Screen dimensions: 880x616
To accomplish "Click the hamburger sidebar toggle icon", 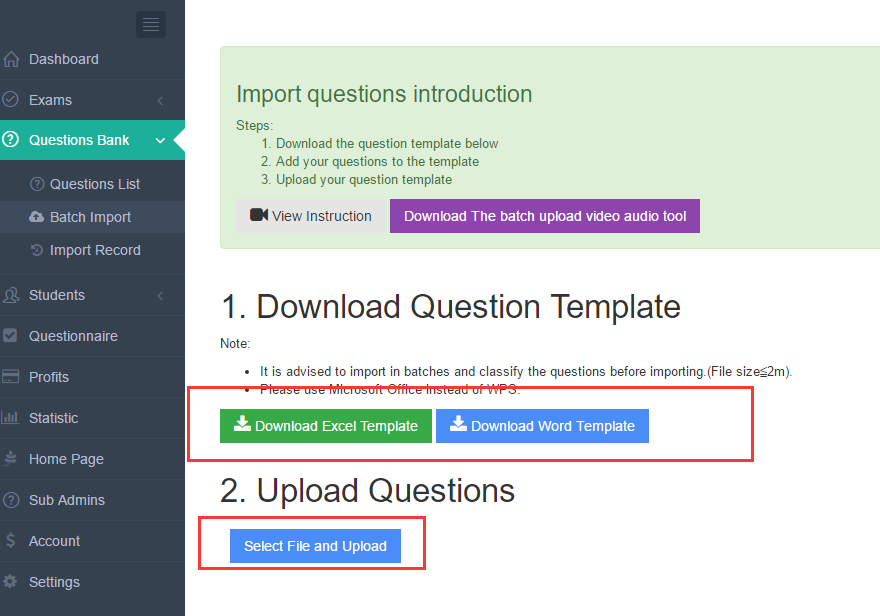I will coord(150,24).
